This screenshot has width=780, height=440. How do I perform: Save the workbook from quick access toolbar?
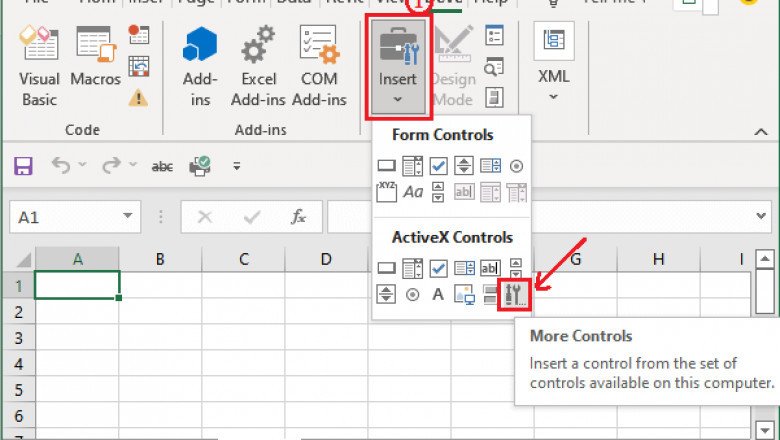23,166
